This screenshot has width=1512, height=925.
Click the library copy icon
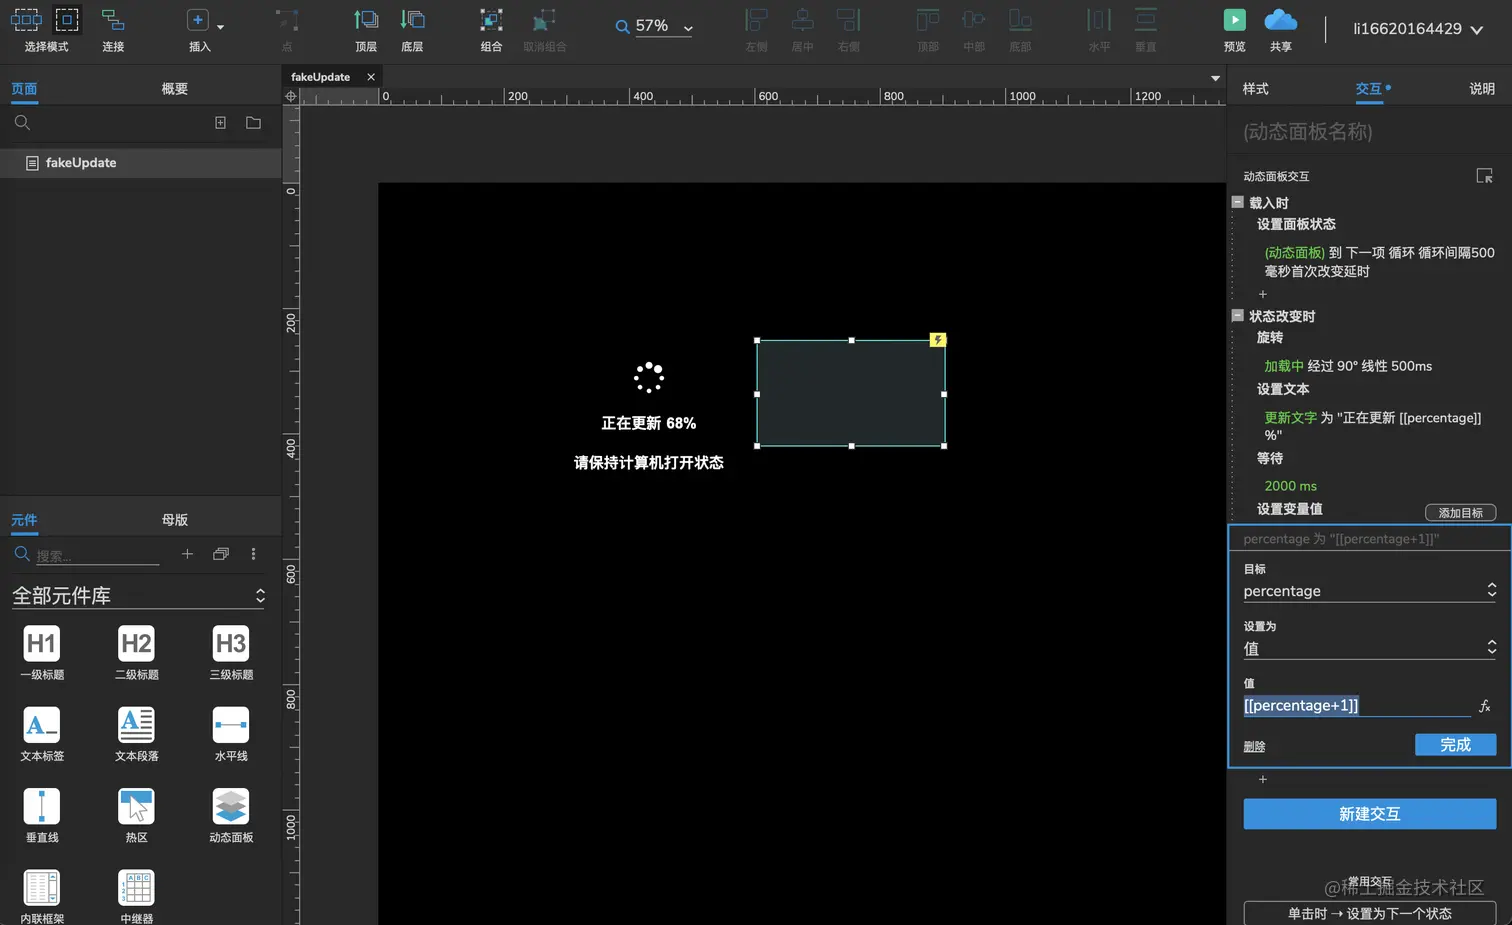[221, 554]
